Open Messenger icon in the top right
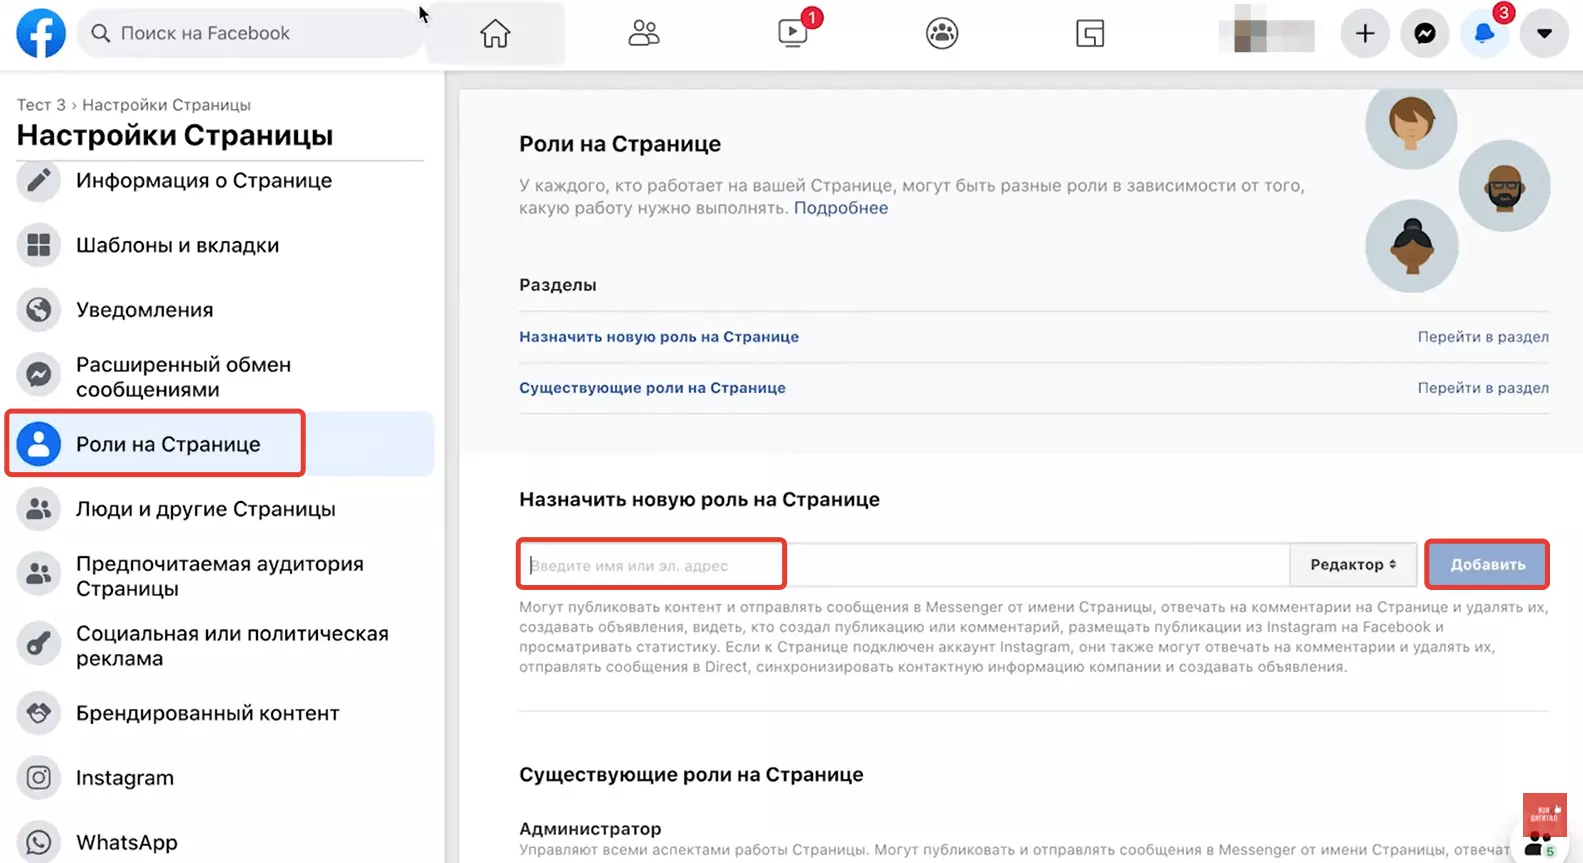This screenshot has height=863, width=1583. [x=1425, y=33]
